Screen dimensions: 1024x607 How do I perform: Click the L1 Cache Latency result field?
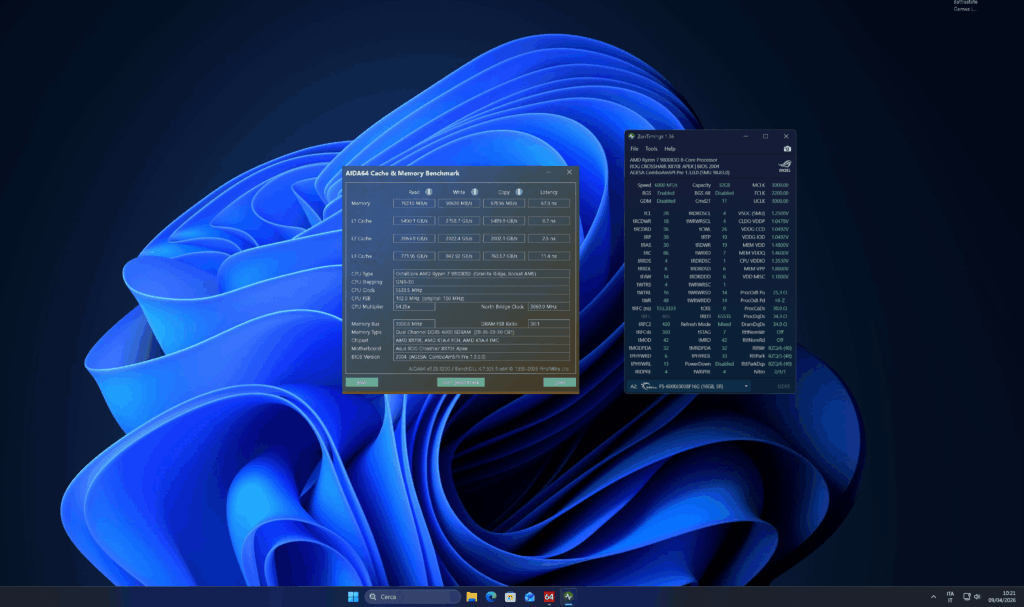pyautogui.click(x=549, y=221)
